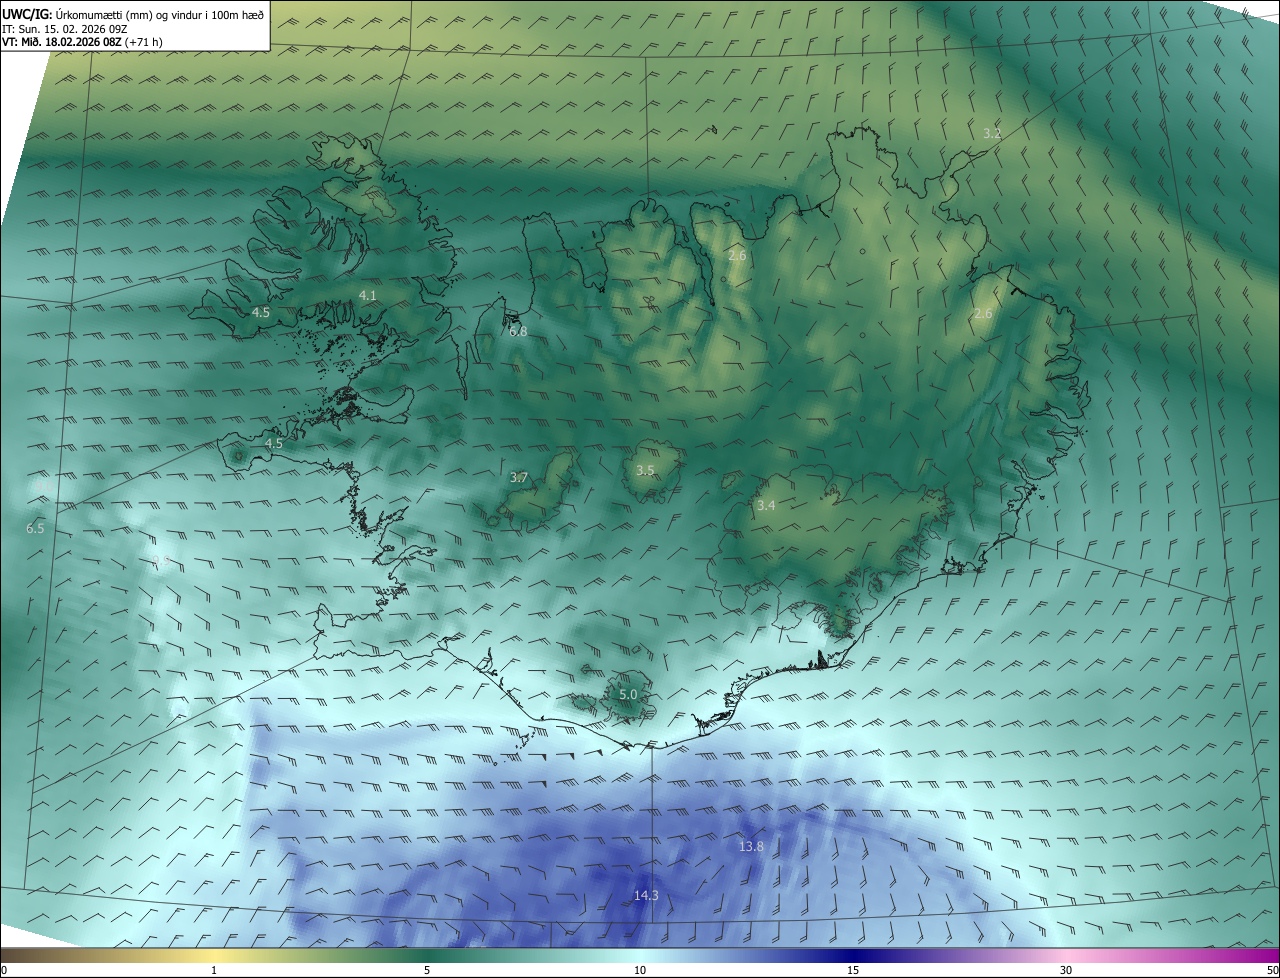Screen dimensions: 1280x978
Task: Click the 5.0 value label on the map
Action: tap(628, 694)
